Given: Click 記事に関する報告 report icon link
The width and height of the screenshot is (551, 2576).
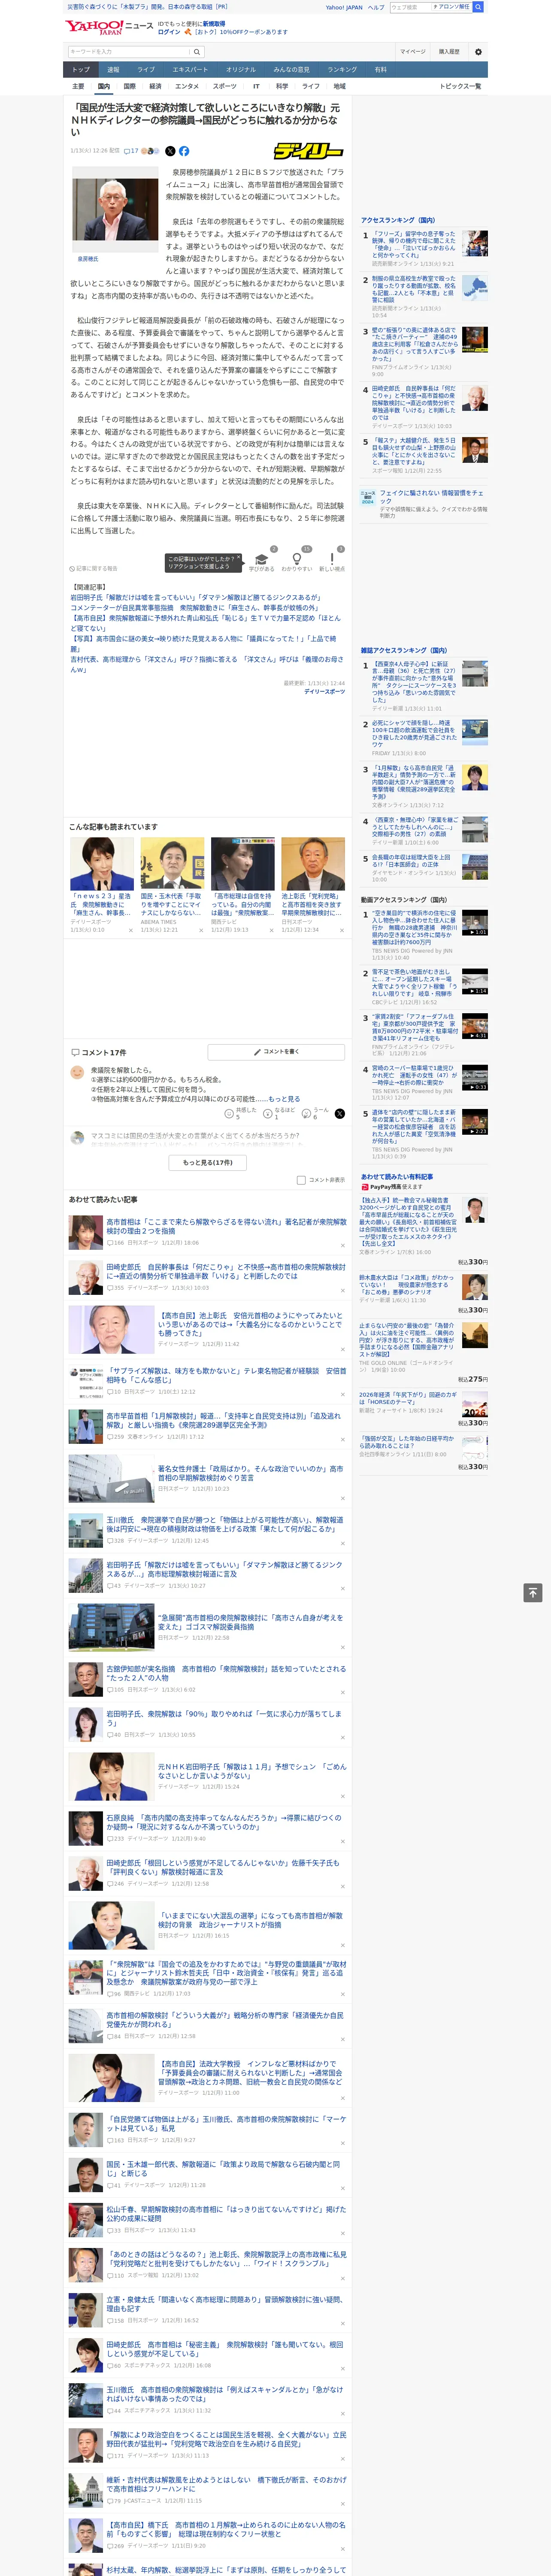Looking at the screenshot, I should point(93,568).
